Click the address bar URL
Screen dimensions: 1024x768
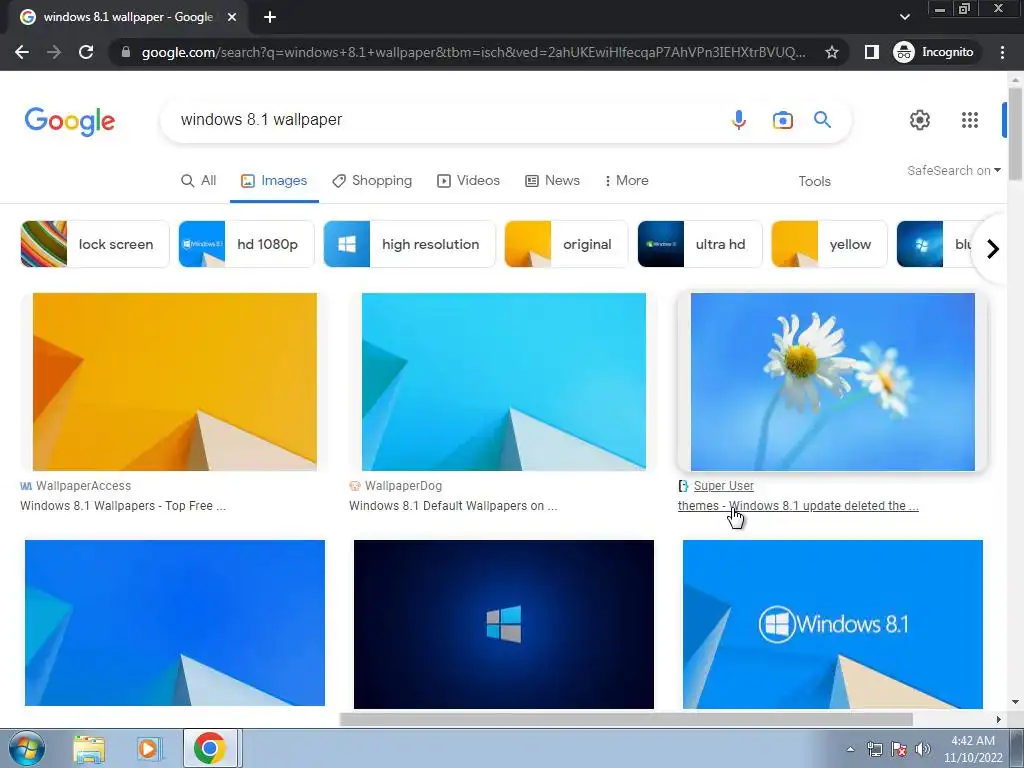pyautogui.click(x=473, y=52)
